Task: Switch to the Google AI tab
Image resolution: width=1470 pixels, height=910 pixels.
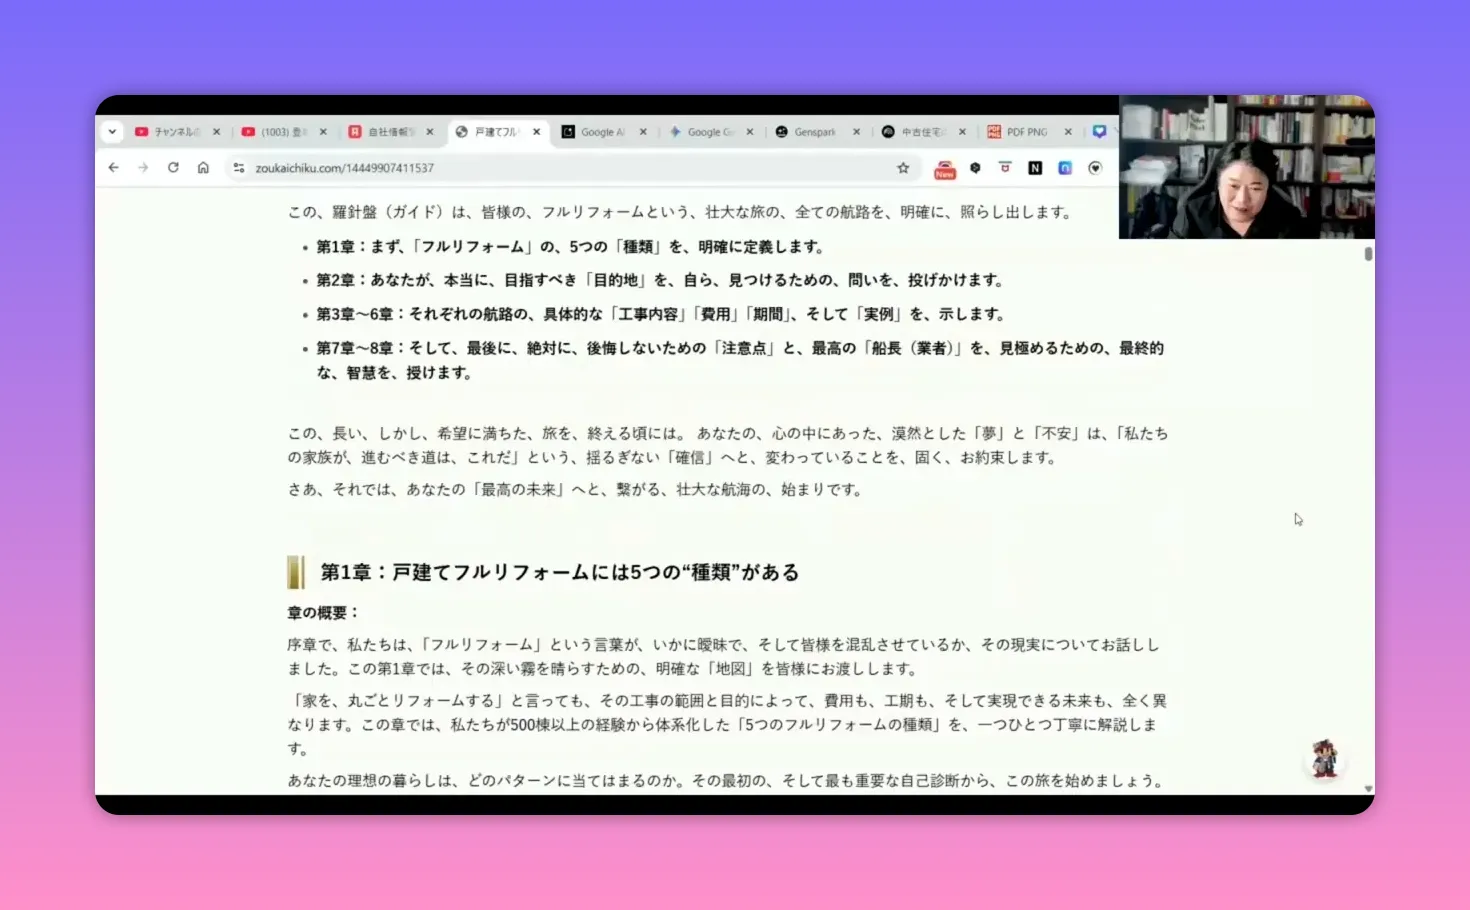Action: pyautogui.click(x=603, y=131)
